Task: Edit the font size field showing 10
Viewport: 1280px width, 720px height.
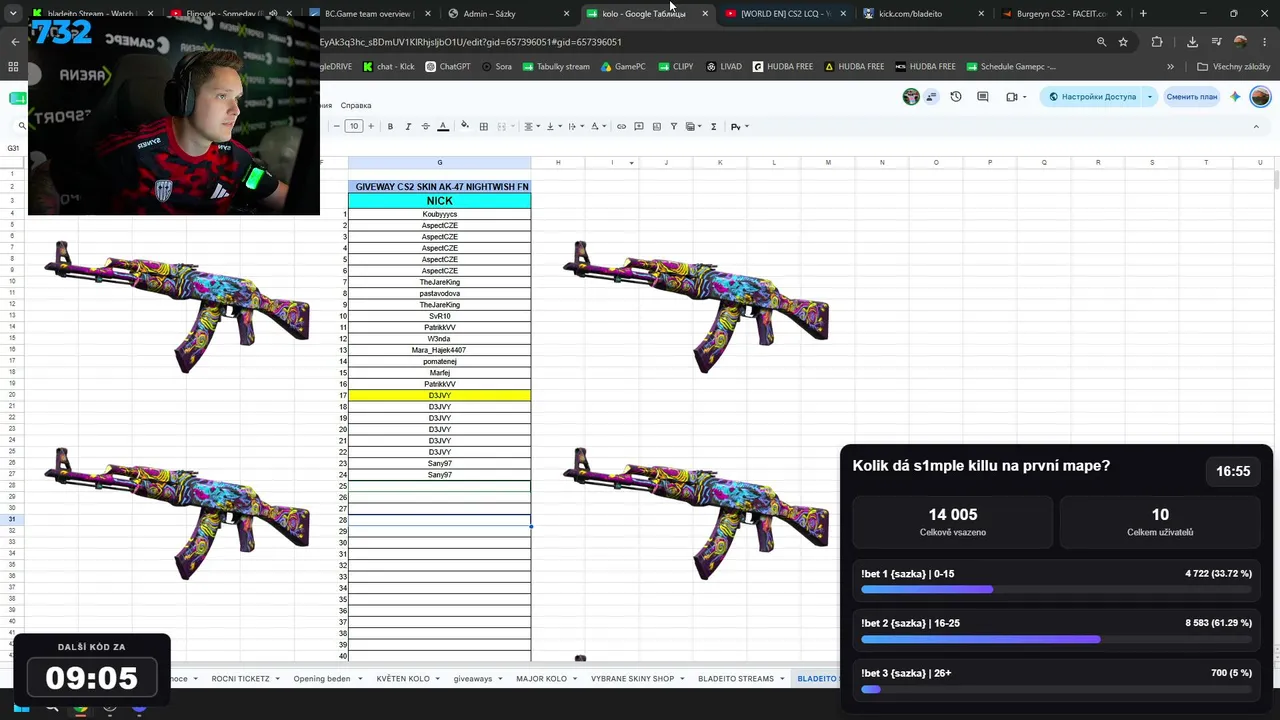Action: click(353, 126)
